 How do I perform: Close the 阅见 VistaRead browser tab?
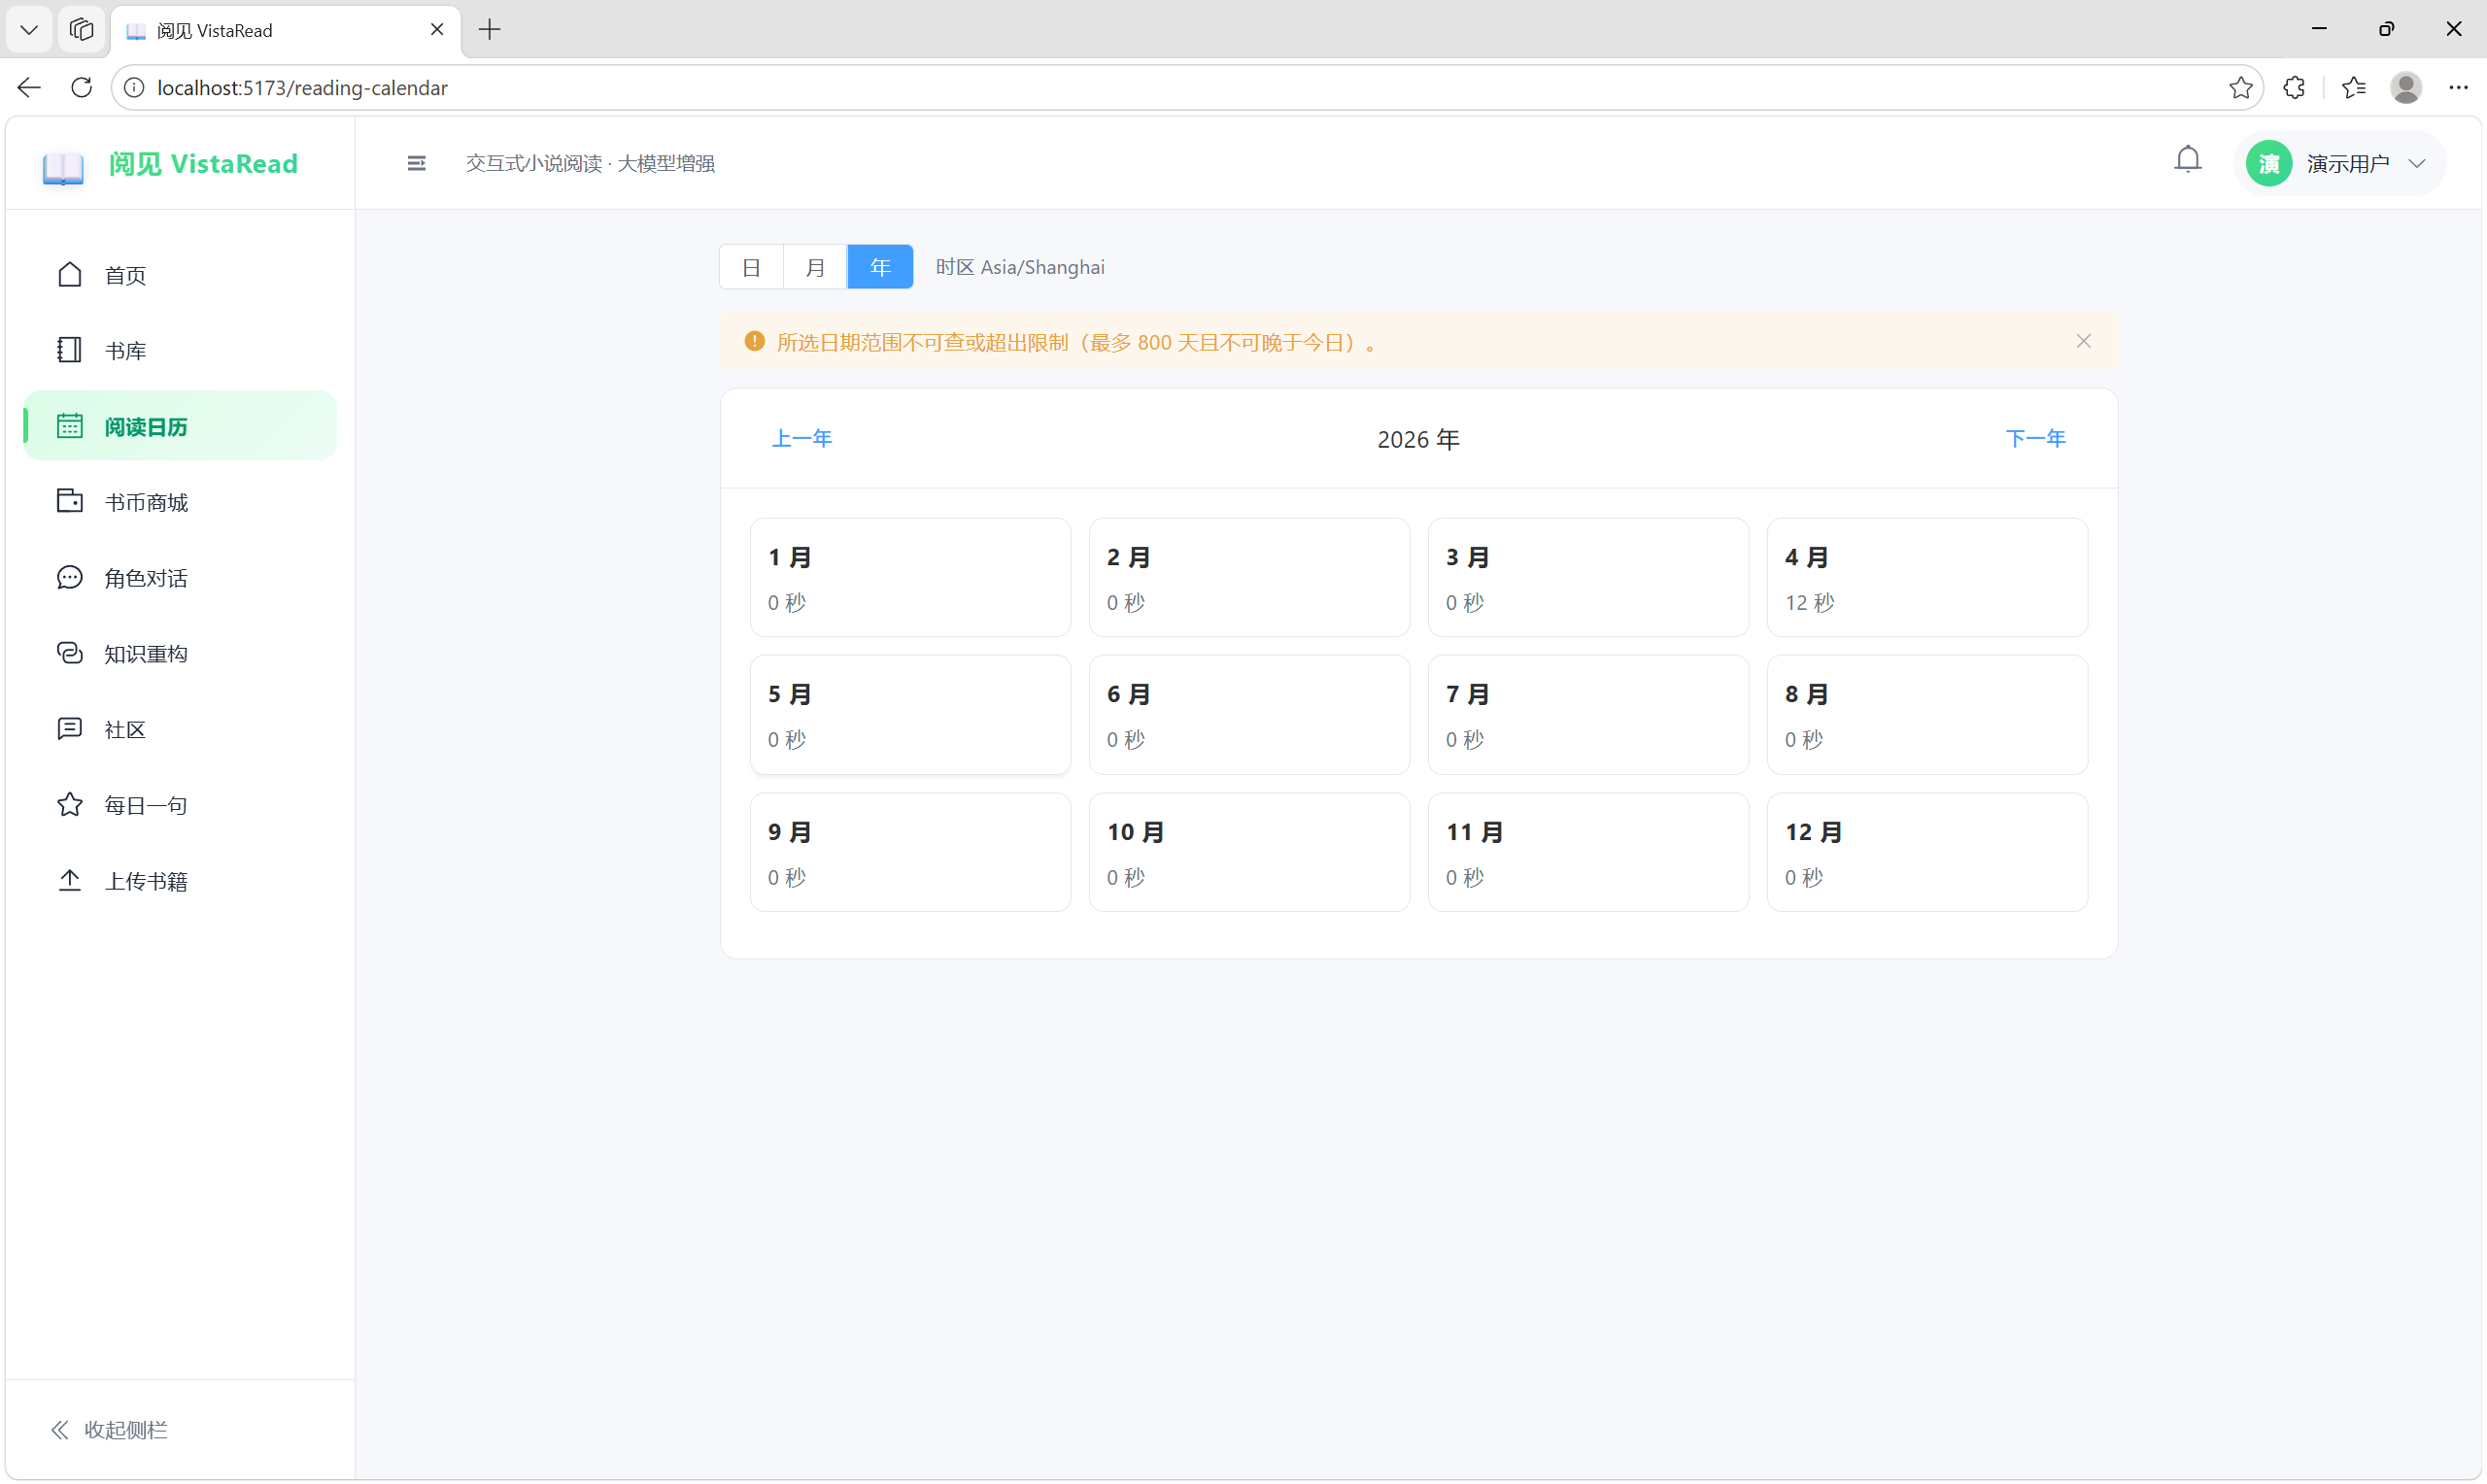tap(437, 30)
